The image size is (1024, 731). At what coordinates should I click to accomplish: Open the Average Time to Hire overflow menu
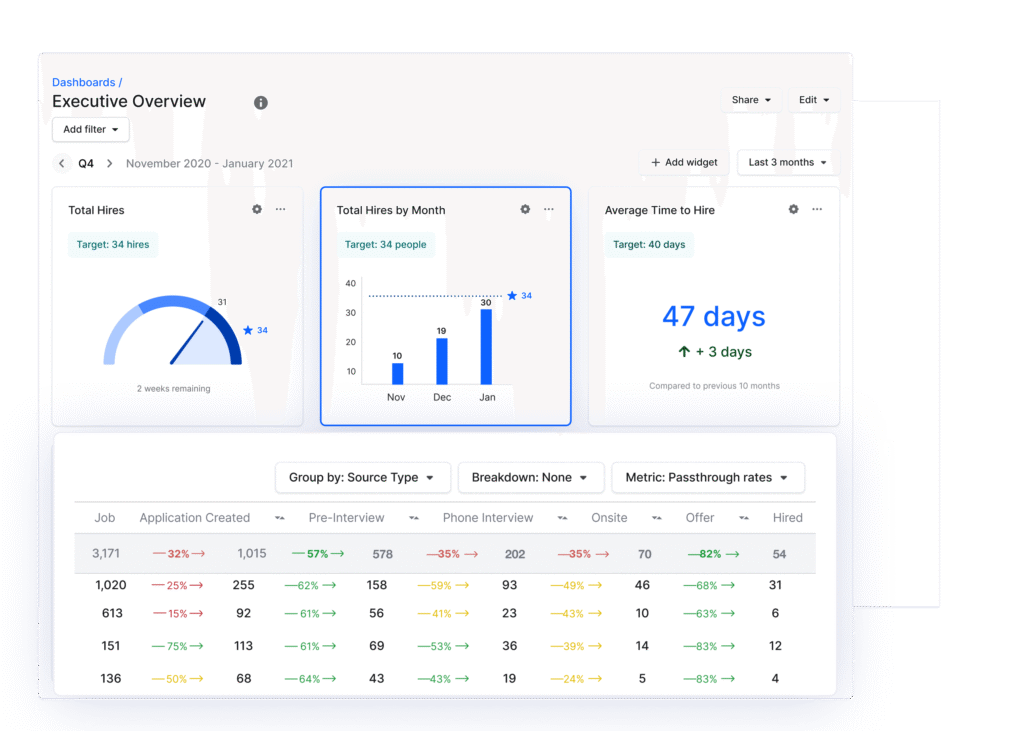tap(817, 209)
